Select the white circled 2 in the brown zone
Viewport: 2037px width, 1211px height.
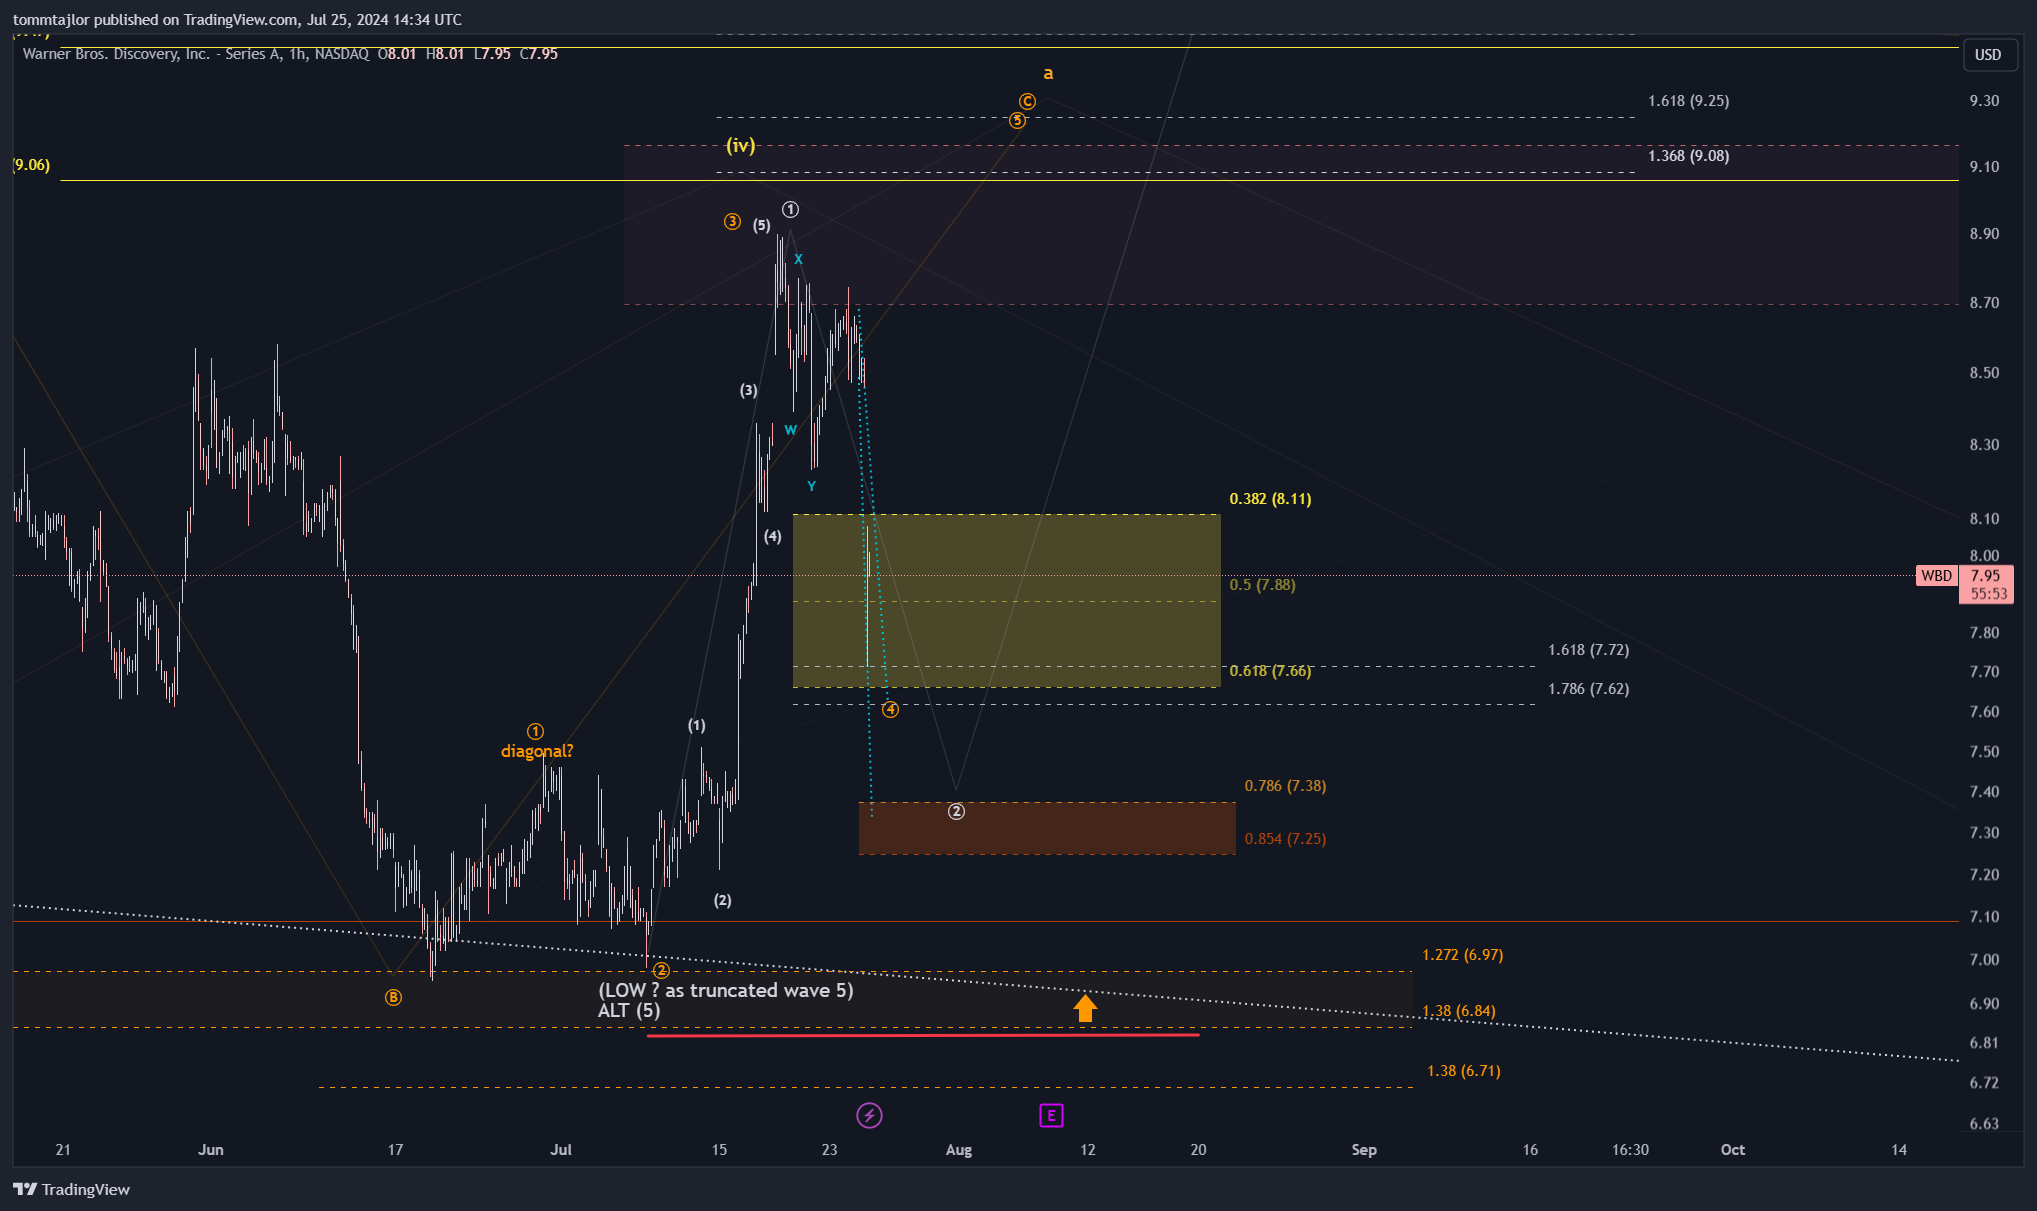[x=956, y=812]
